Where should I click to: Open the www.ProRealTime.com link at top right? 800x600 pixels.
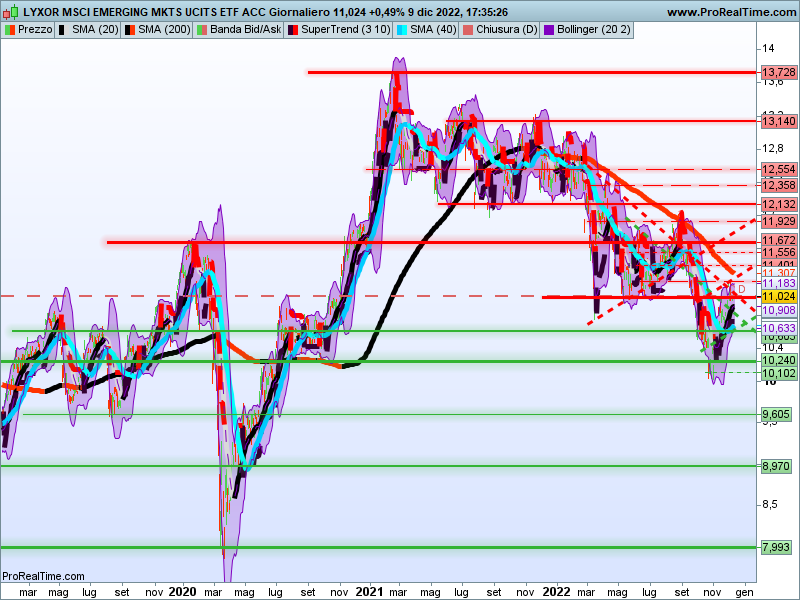coord(731,12)
